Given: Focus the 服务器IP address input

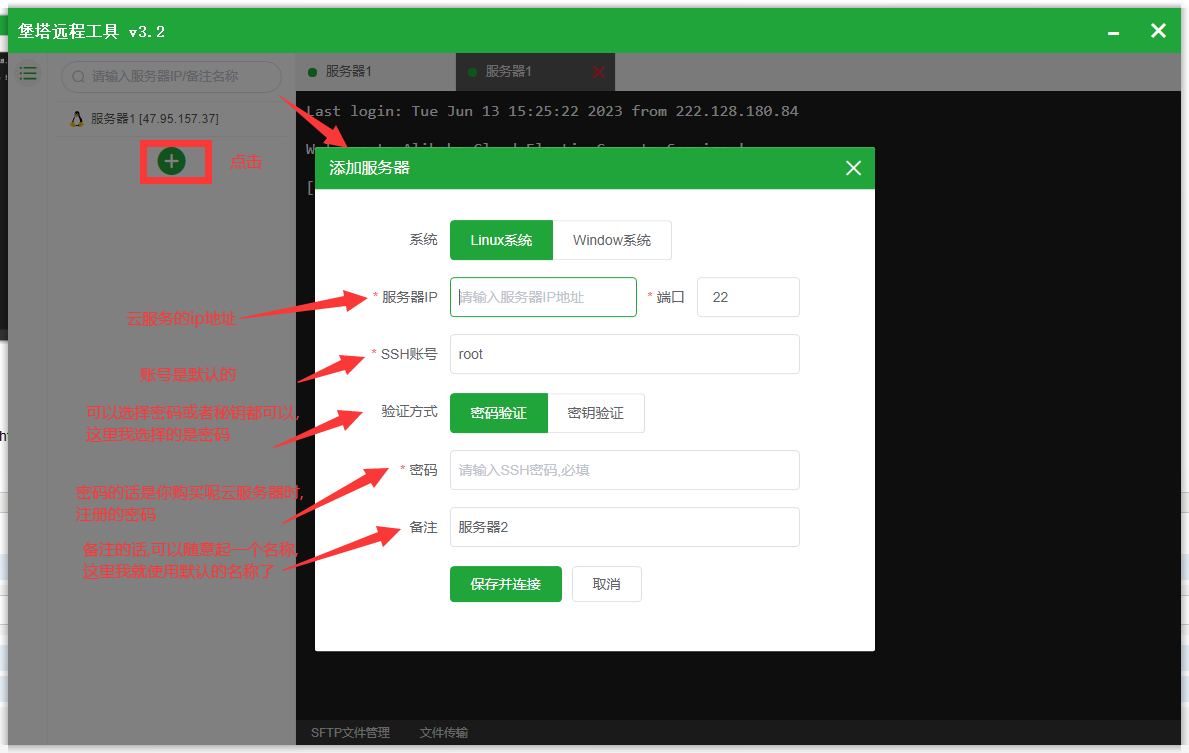Looking at the screenshot, I should pyautogui.click(x=543, y=297).
